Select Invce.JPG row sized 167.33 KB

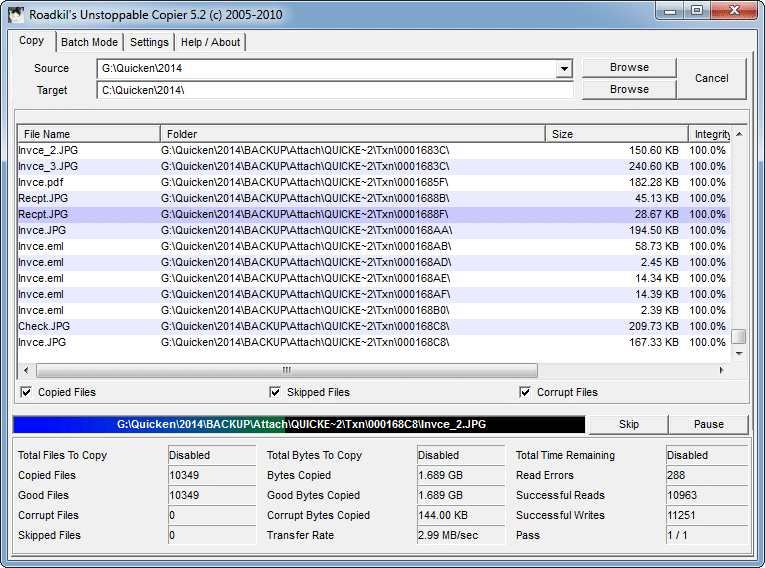coord(374,343)
